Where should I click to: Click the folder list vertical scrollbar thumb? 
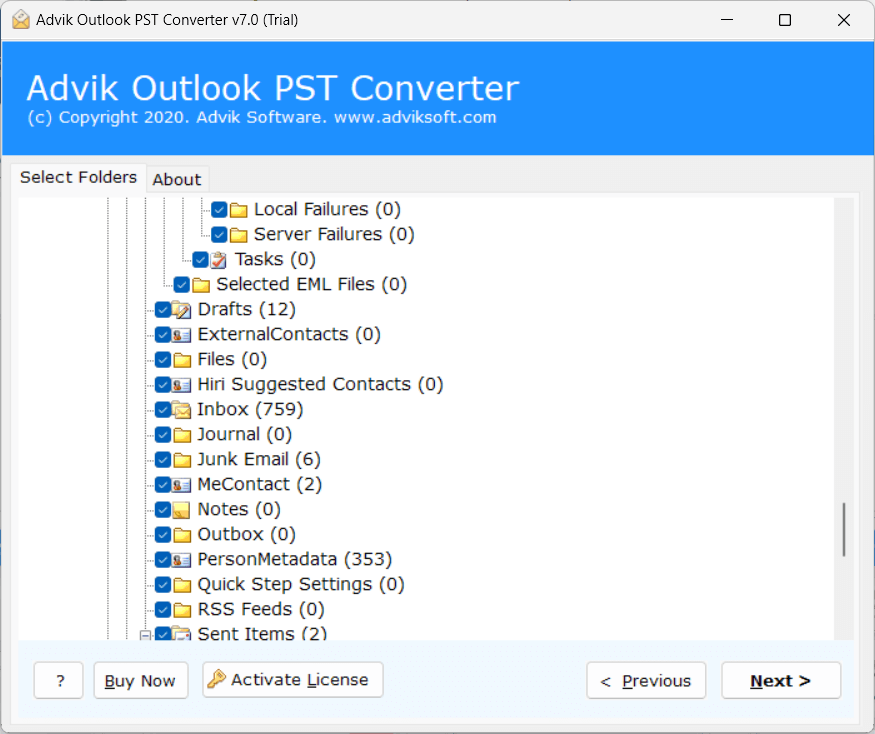pos(844,529)
